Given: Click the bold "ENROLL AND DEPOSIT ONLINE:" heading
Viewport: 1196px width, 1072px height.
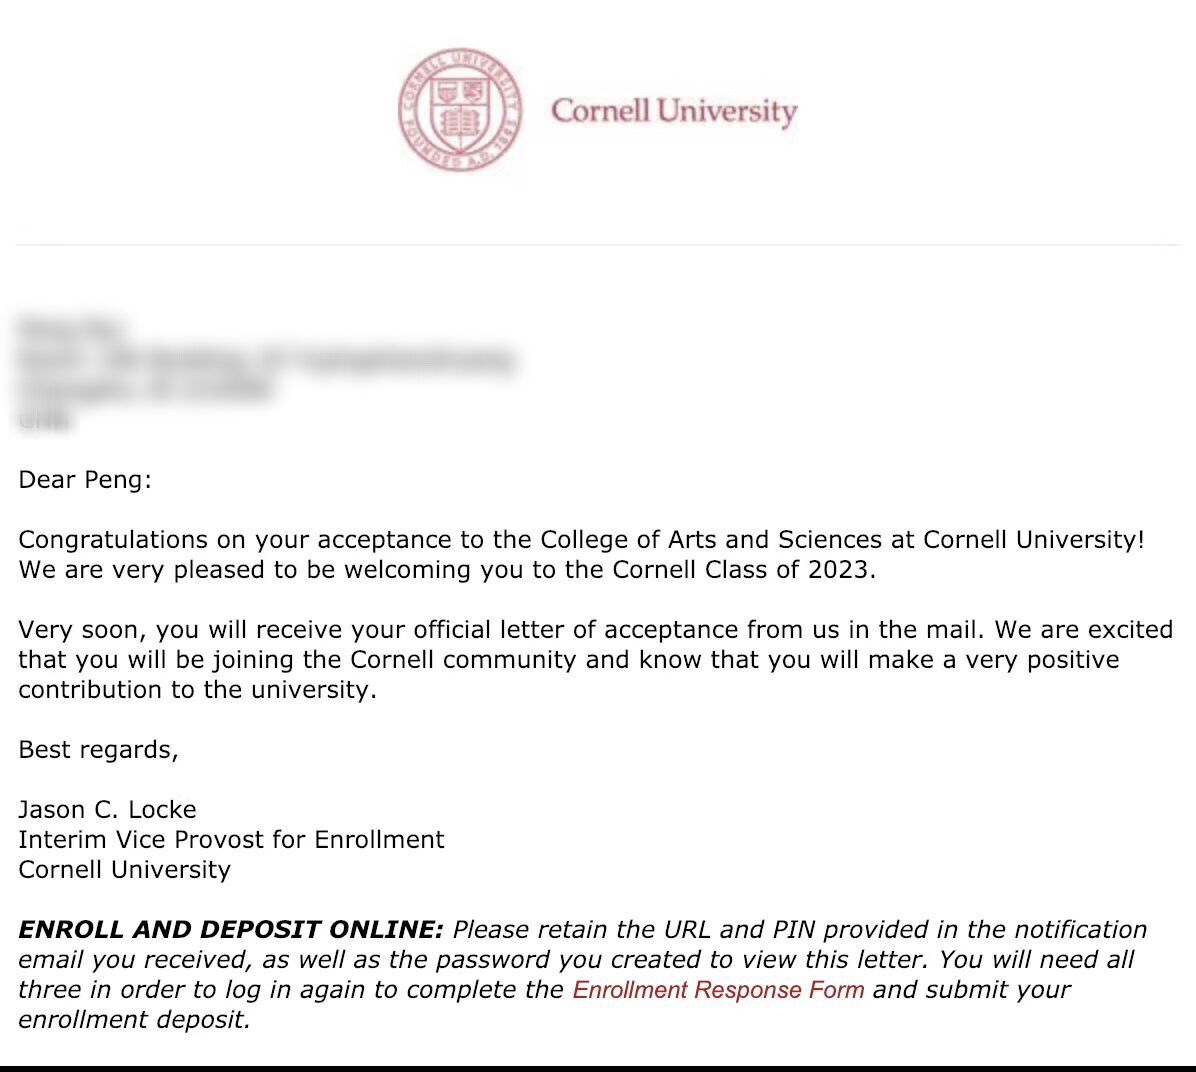Looking at the screenshot, I should [230, 930].
